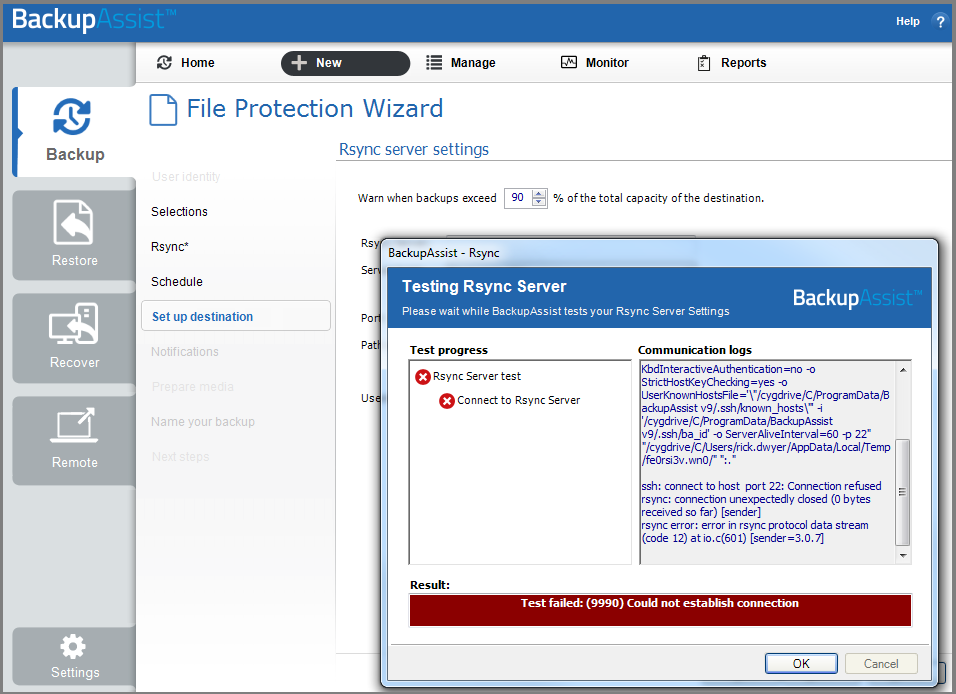956x694 pixels.
Task: Click the File Protection Wizard document icon
Action: (163, 110)
